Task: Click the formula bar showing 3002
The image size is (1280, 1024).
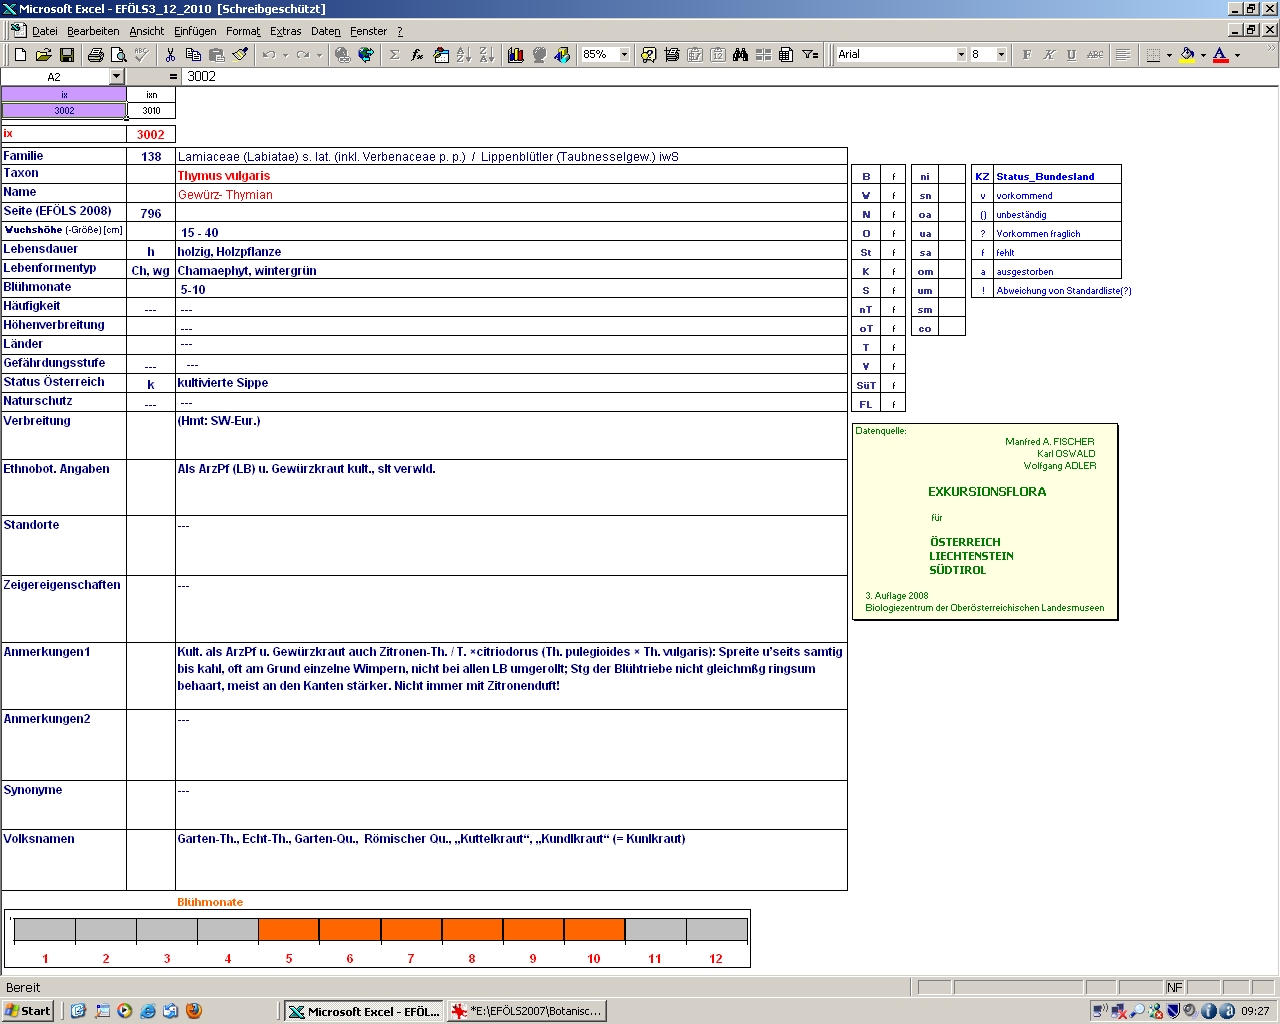Action: (730, 77)
